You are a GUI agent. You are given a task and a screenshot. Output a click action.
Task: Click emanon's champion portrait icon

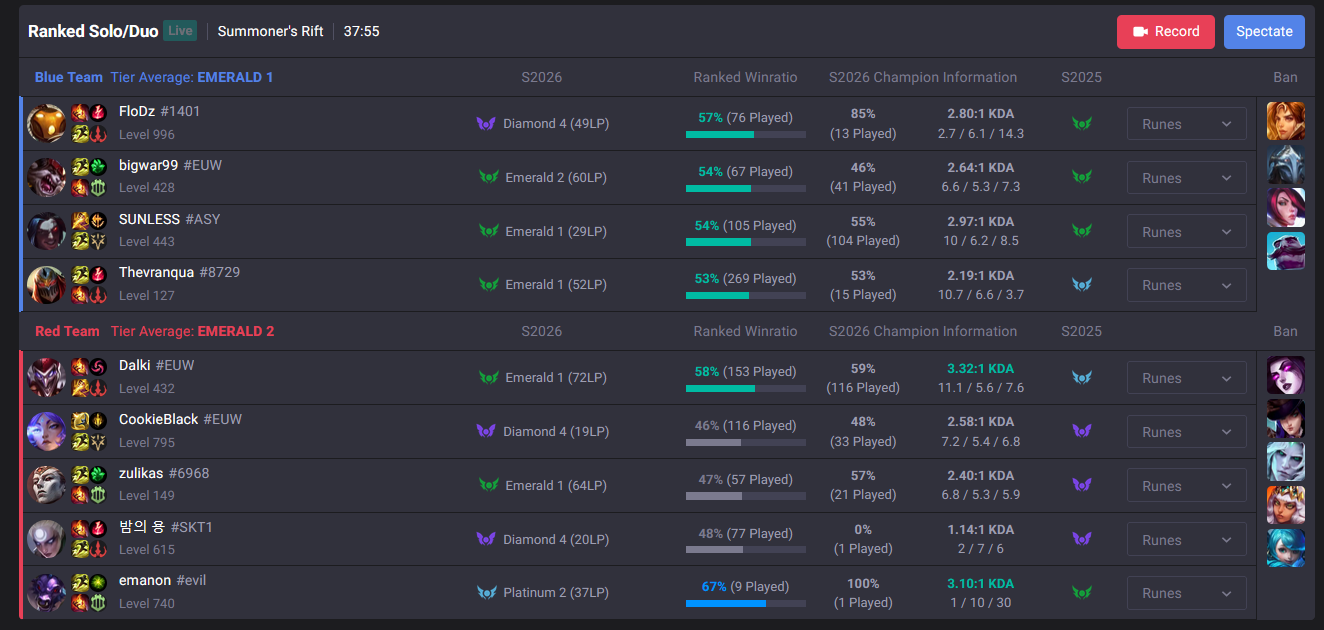pos(46,593)
